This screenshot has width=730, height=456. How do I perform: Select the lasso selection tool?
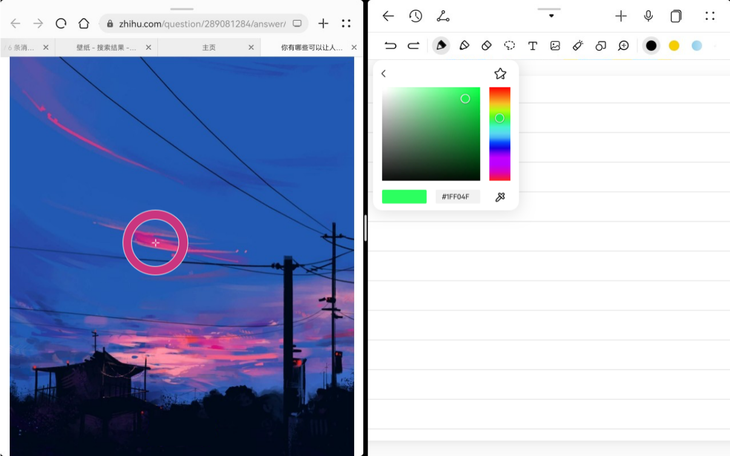509,45
